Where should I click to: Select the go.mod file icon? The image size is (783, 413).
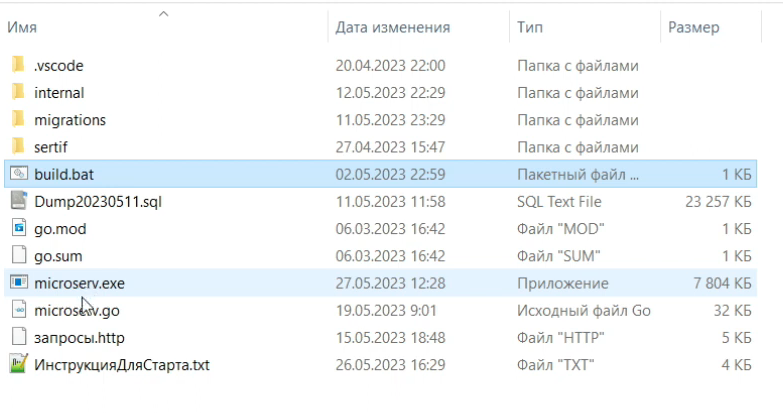[x=19, y=228]
